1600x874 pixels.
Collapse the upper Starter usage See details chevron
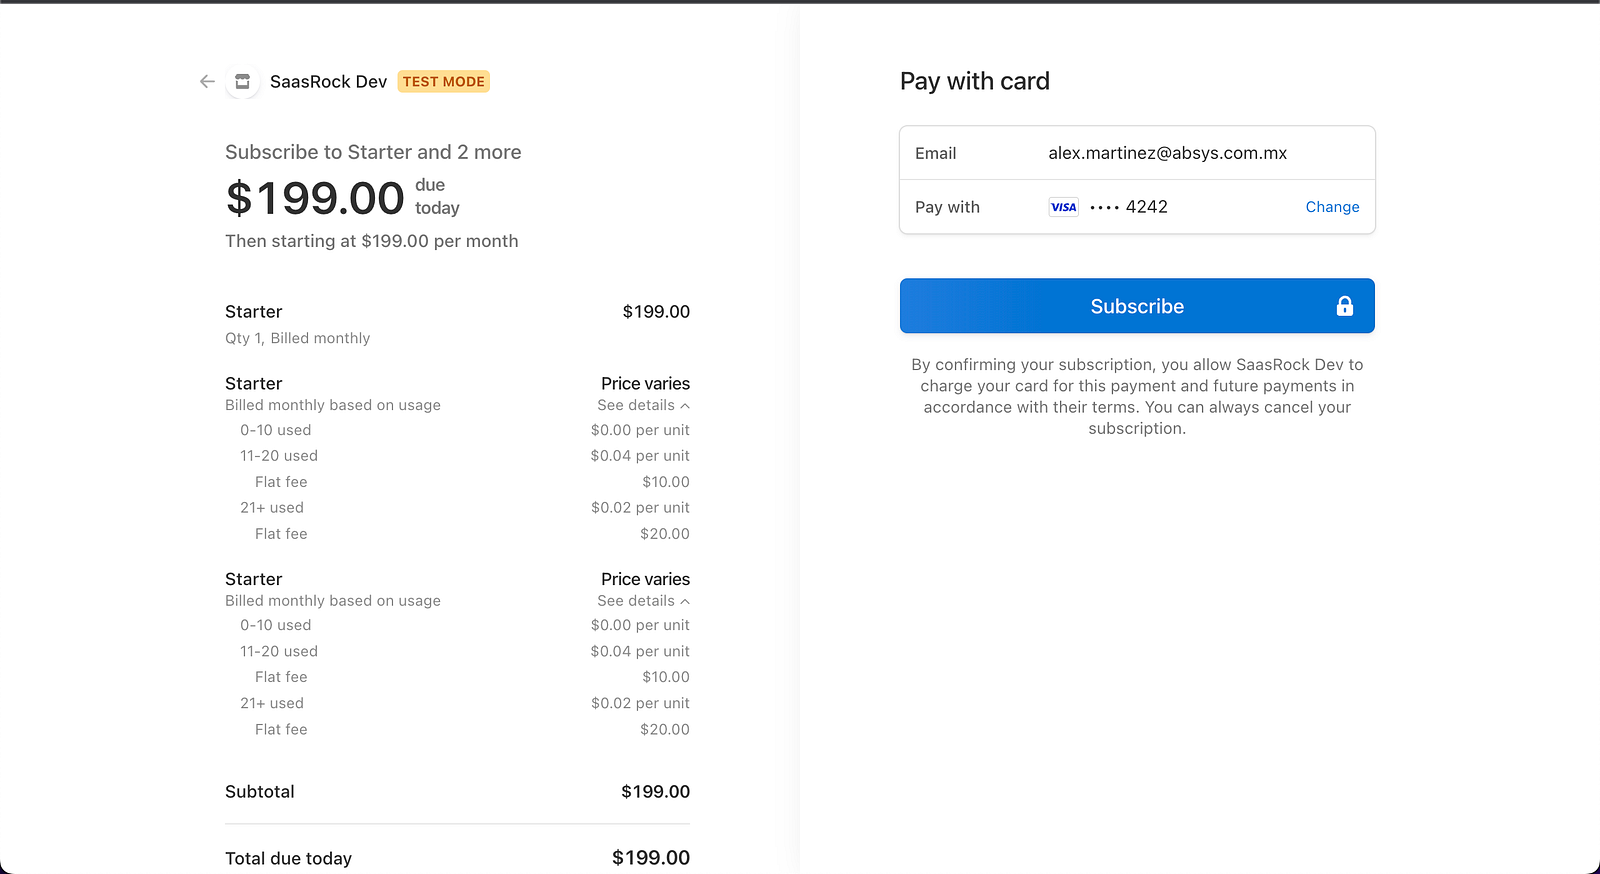(x=685, y=406)
